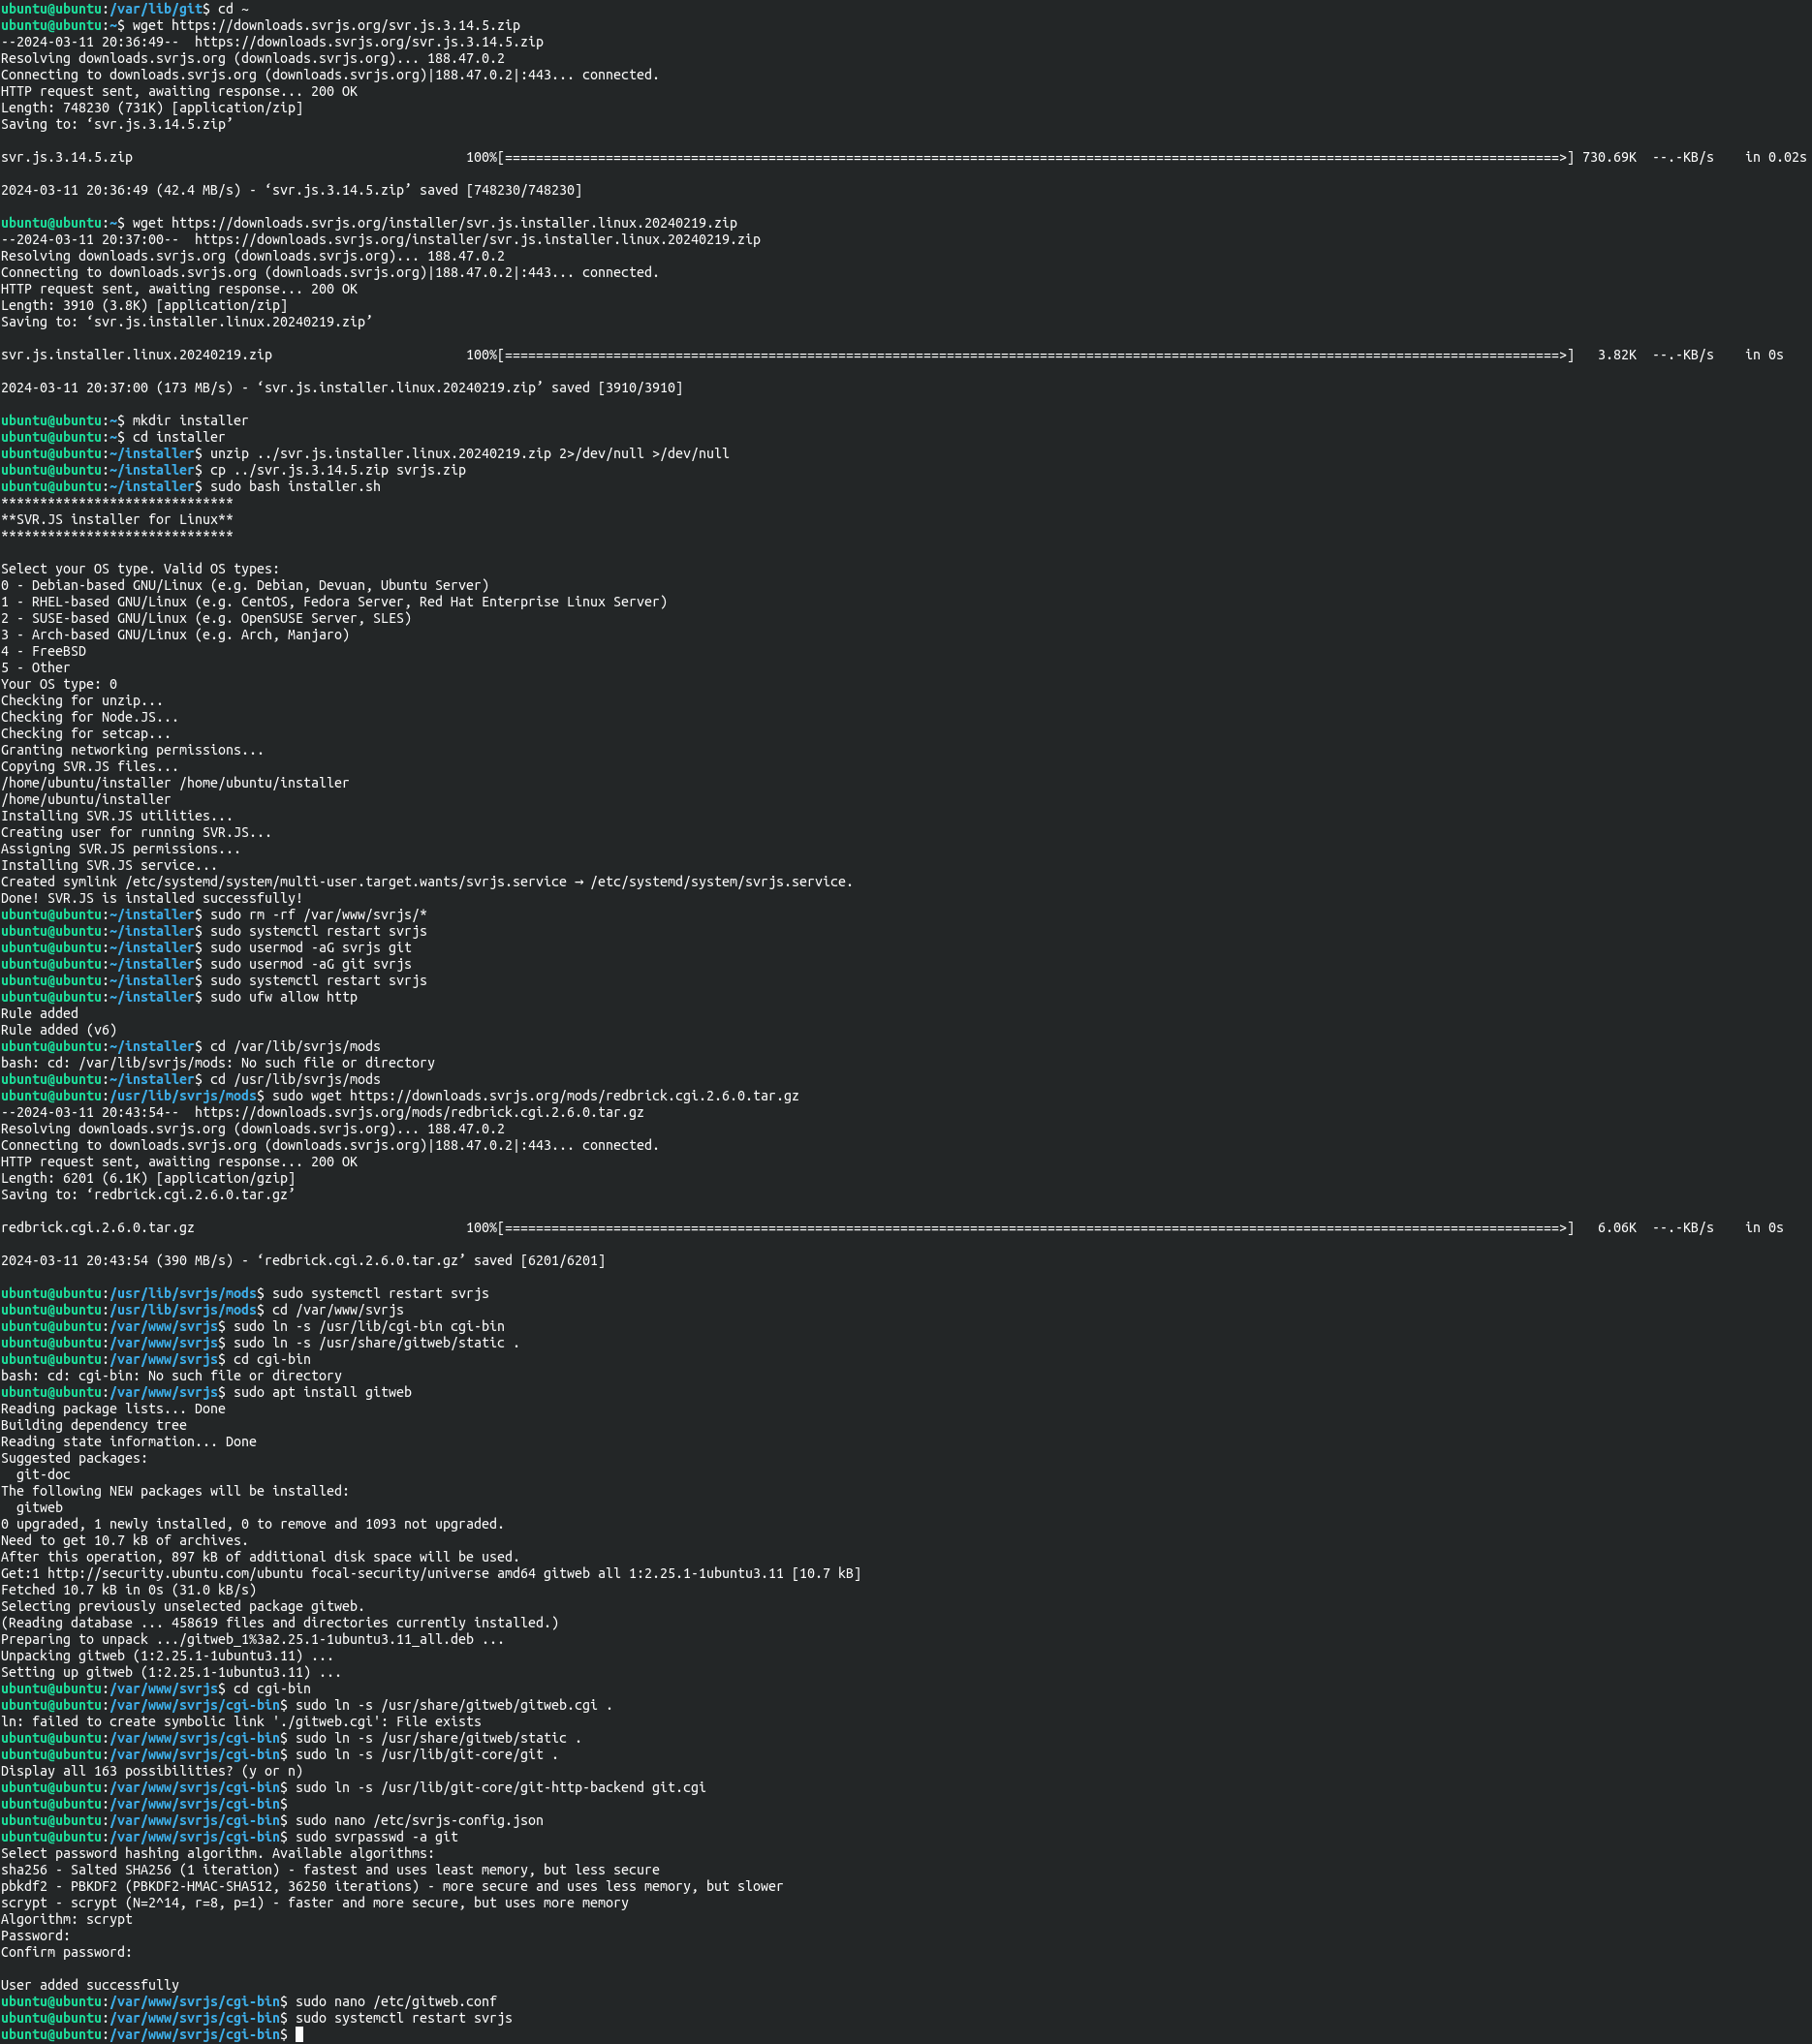Click the 'sudo usermod -aG git svrjs' command

(x=311, y=964)
